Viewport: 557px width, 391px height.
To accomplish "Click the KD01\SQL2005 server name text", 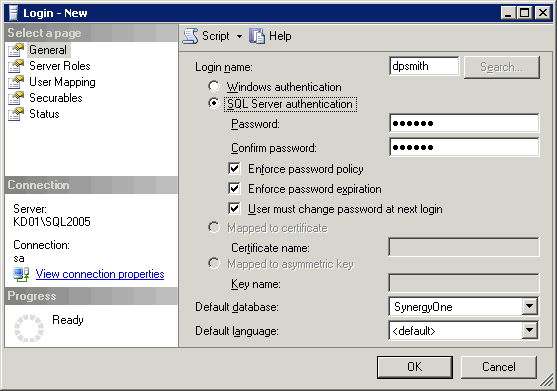I will click(52, 222).
